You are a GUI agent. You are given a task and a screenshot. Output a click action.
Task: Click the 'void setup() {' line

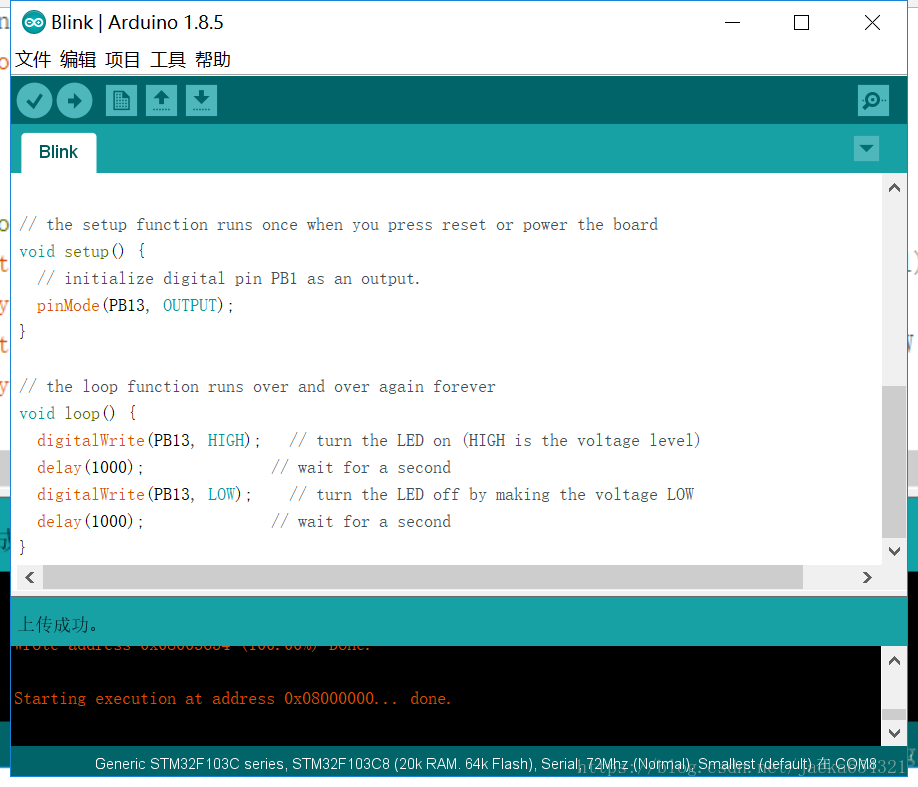83,252
